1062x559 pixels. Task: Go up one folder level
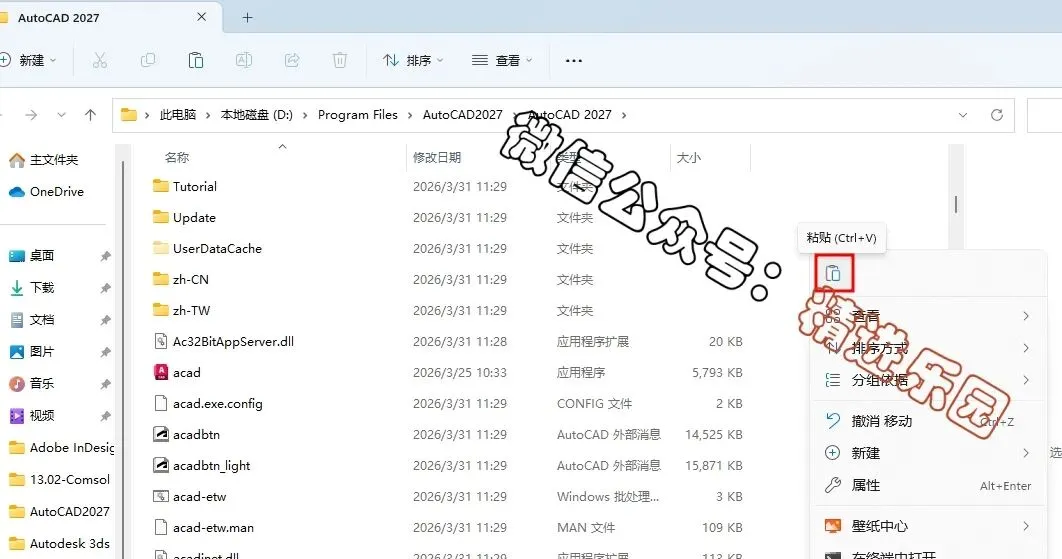[90, 115]
